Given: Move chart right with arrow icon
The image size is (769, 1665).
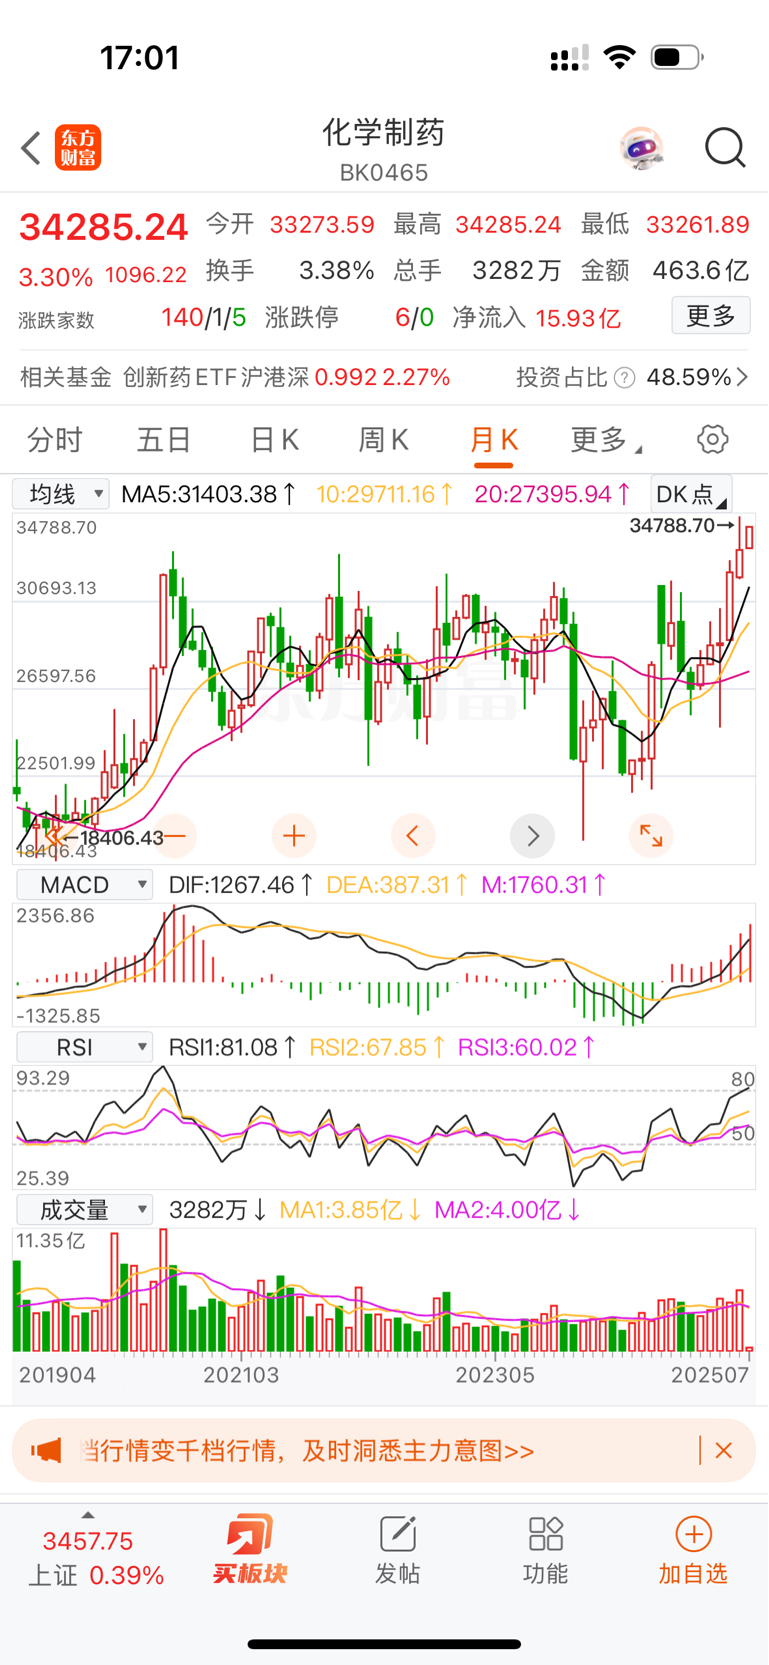Looking at the screenshot, I should pyautogui.click(x=532, y=835).
